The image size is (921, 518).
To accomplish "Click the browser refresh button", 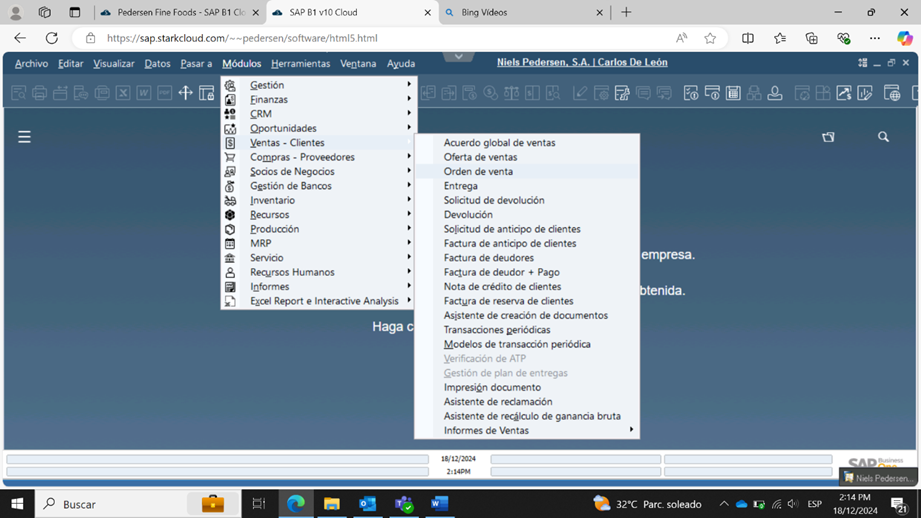I will [52, 38].
